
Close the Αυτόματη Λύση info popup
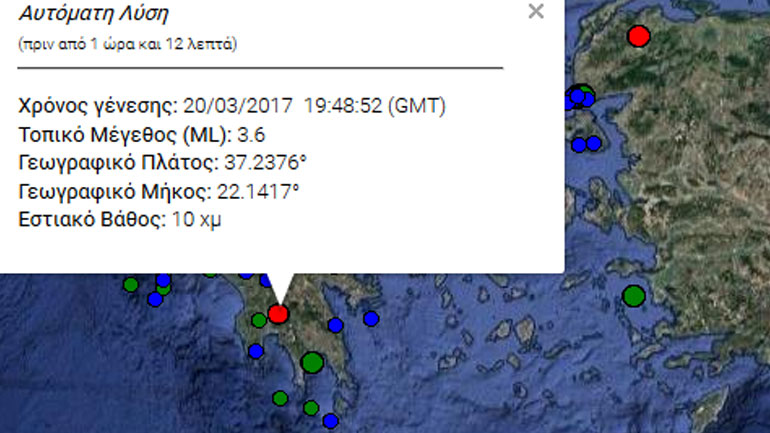(536, 11)
